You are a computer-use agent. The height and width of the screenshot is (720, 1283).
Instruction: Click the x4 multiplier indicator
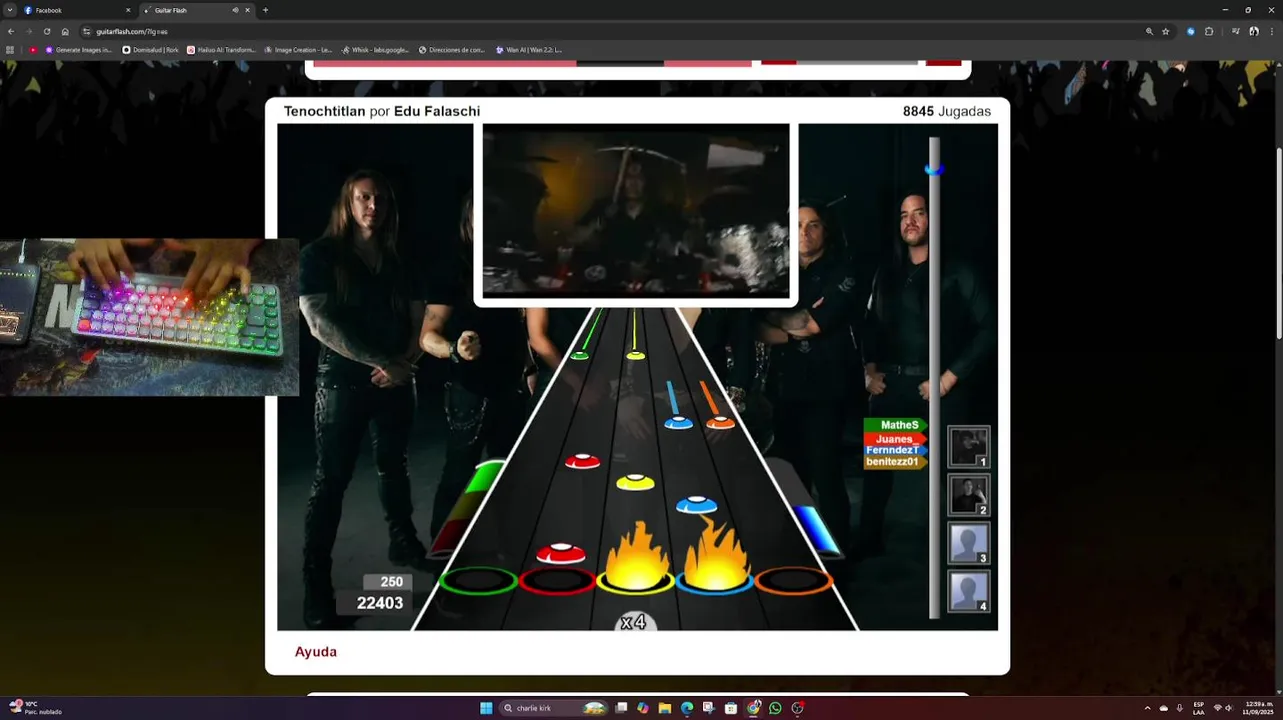tap(634, 622)
